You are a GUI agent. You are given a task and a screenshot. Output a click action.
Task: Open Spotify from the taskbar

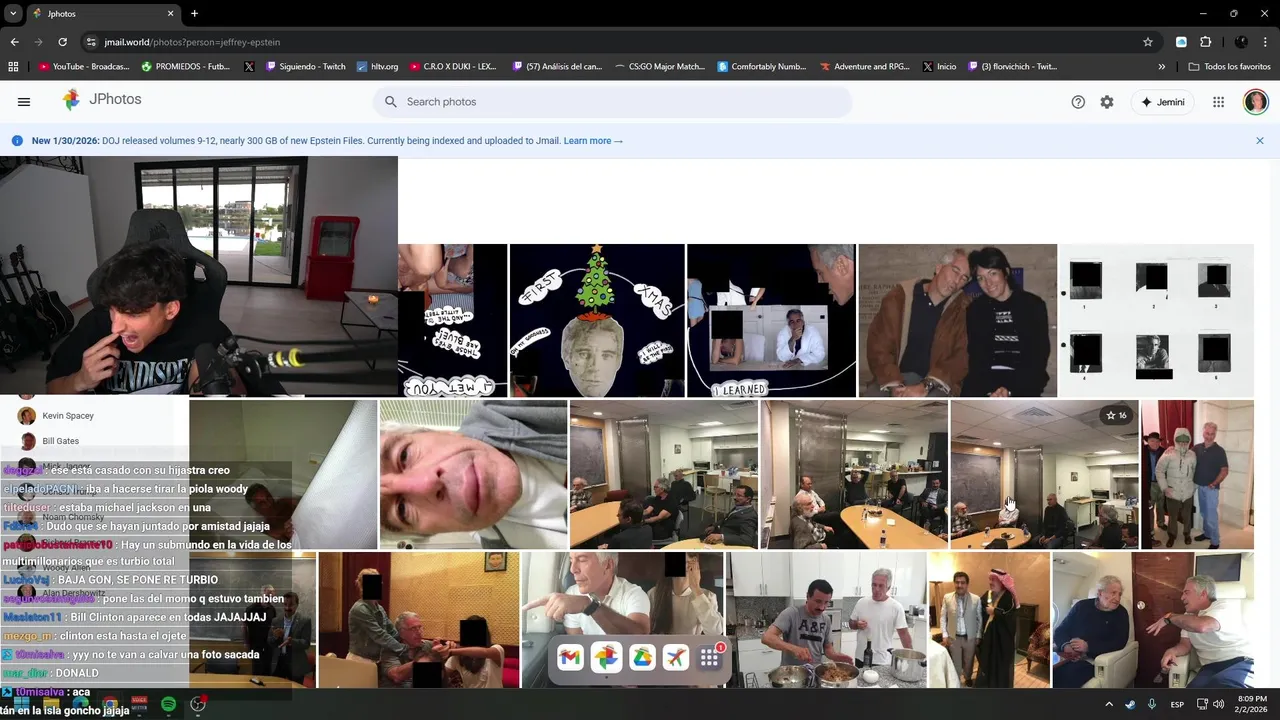coord(168,704)
